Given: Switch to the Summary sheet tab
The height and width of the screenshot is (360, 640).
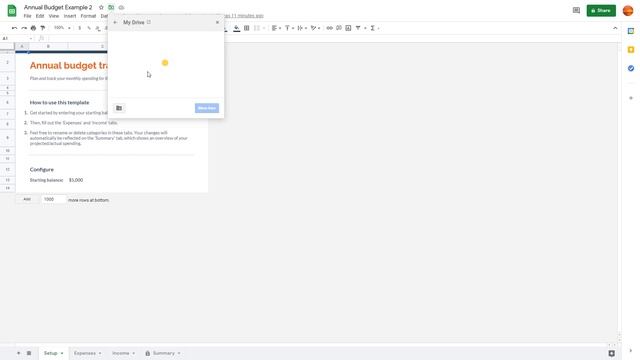Looking at the screenshot, I should pyautogui.click(x=163, y=353).
